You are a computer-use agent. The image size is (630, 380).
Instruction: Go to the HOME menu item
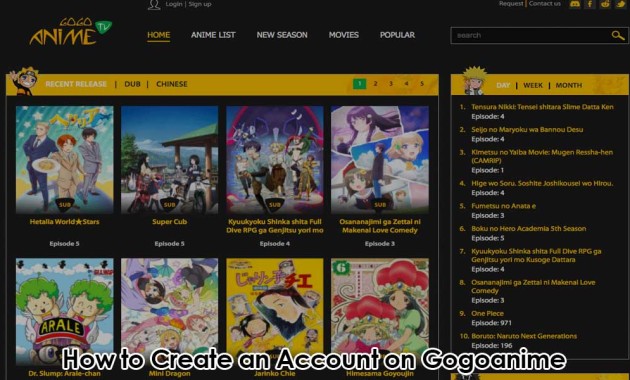(159, 35)
